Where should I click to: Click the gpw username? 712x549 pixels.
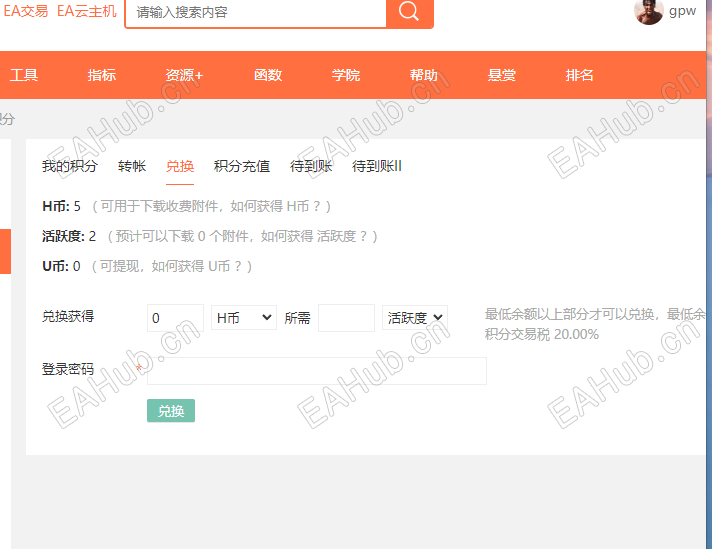(x=682, y=11)
